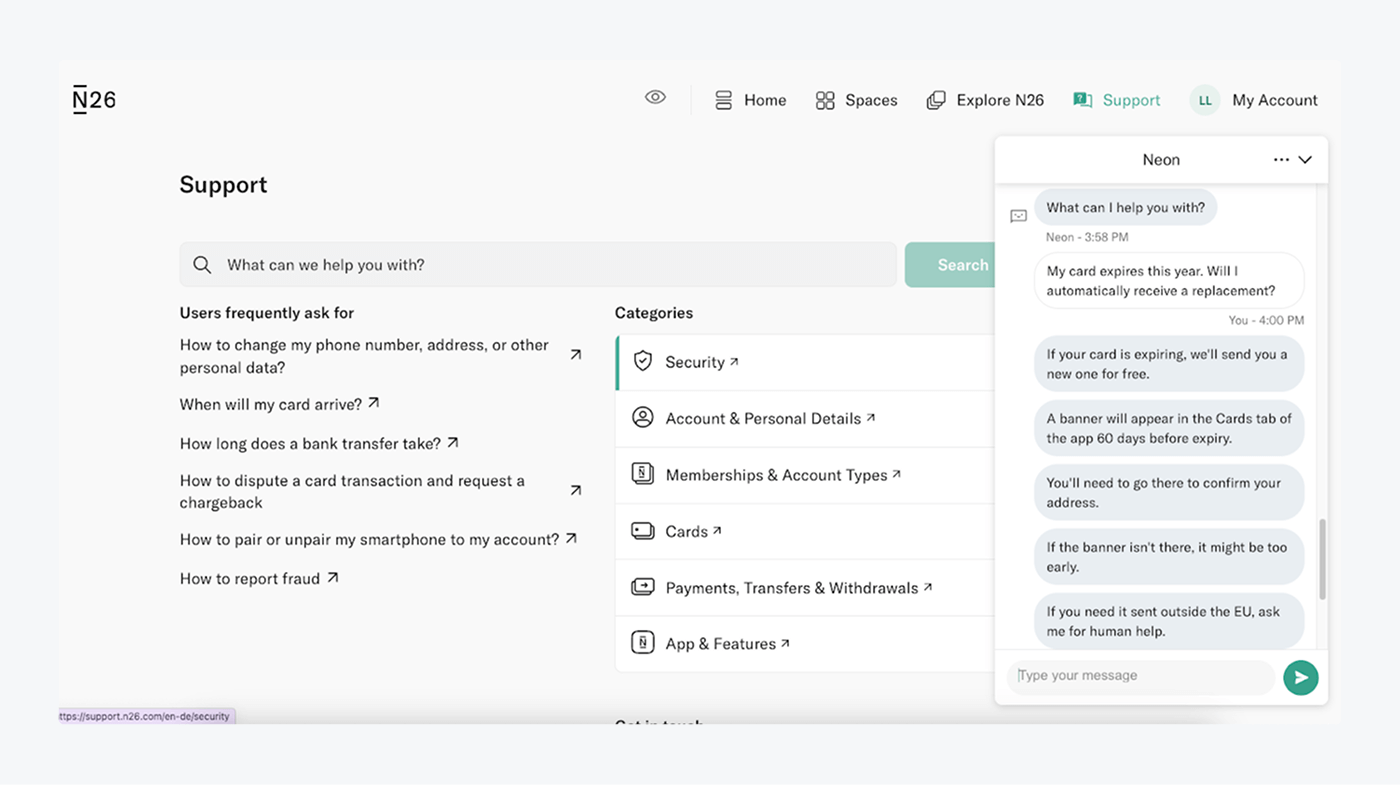Screen dimensions: 1400x785
Task: Click the App & Features icon
Action: pyautogui.click(x=643, y=643)
